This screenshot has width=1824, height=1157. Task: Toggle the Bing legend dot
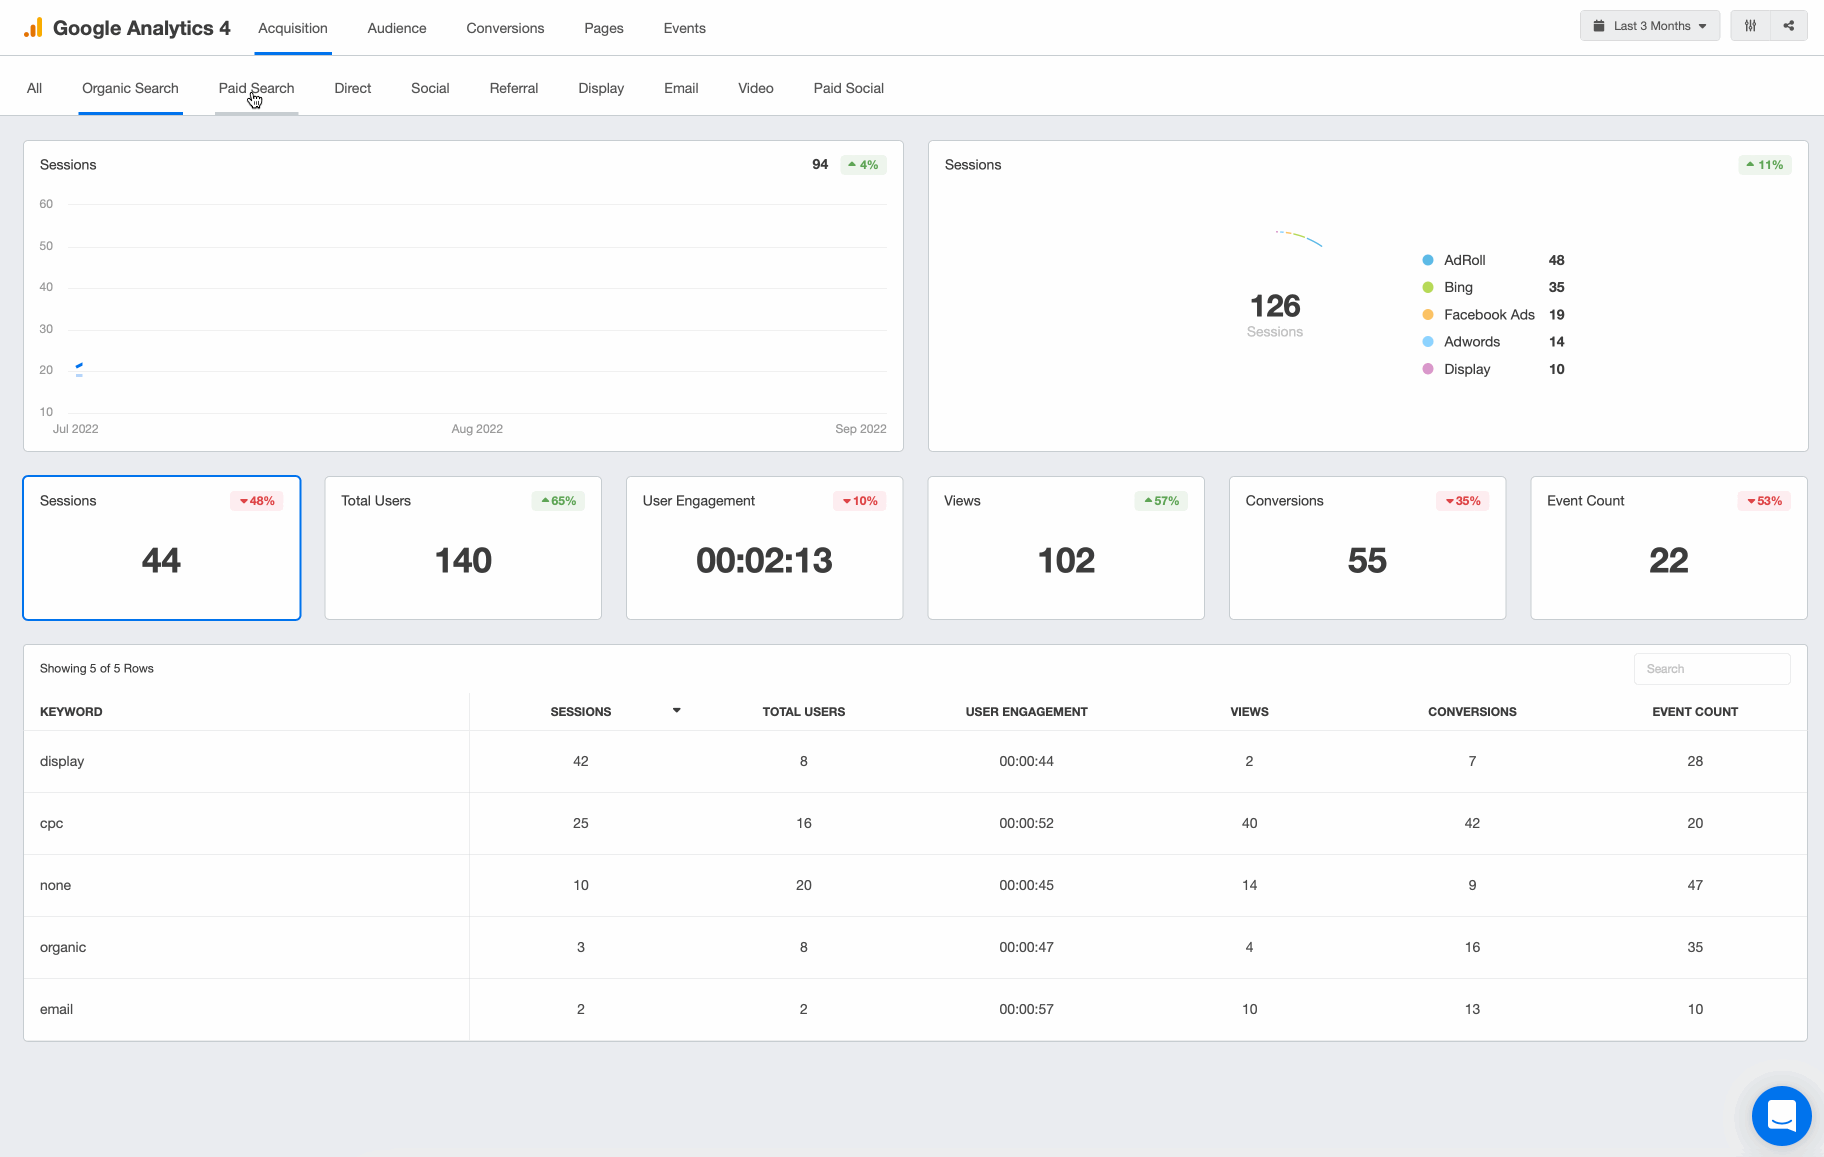coord(1427,287)
